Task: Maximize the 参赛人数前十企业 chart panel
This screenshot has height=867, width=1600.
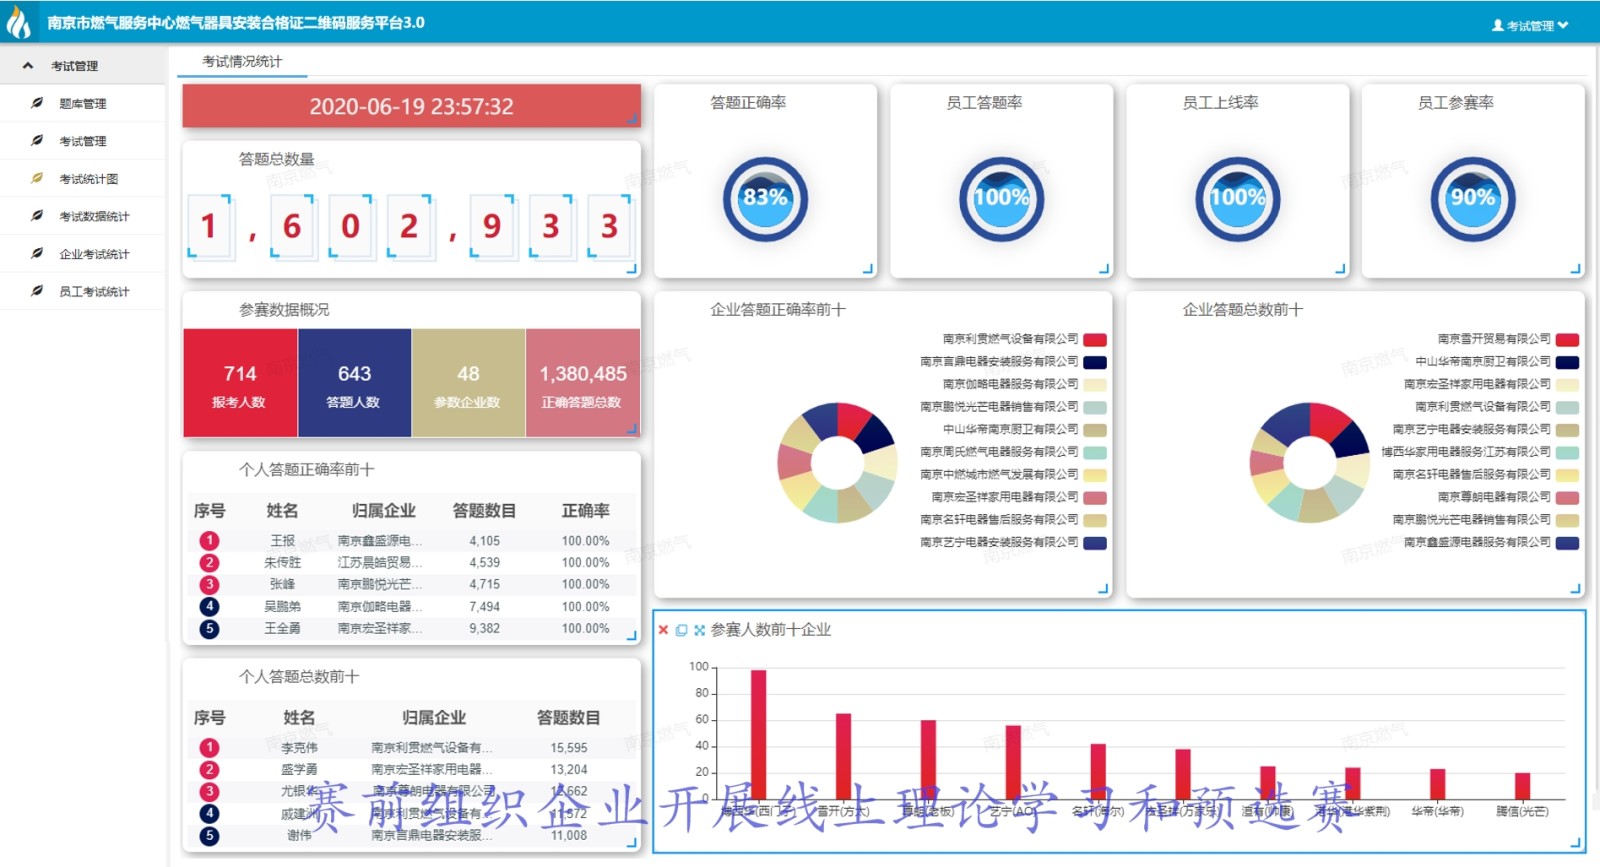Action: pyautogui.click(x=699, y=630)
